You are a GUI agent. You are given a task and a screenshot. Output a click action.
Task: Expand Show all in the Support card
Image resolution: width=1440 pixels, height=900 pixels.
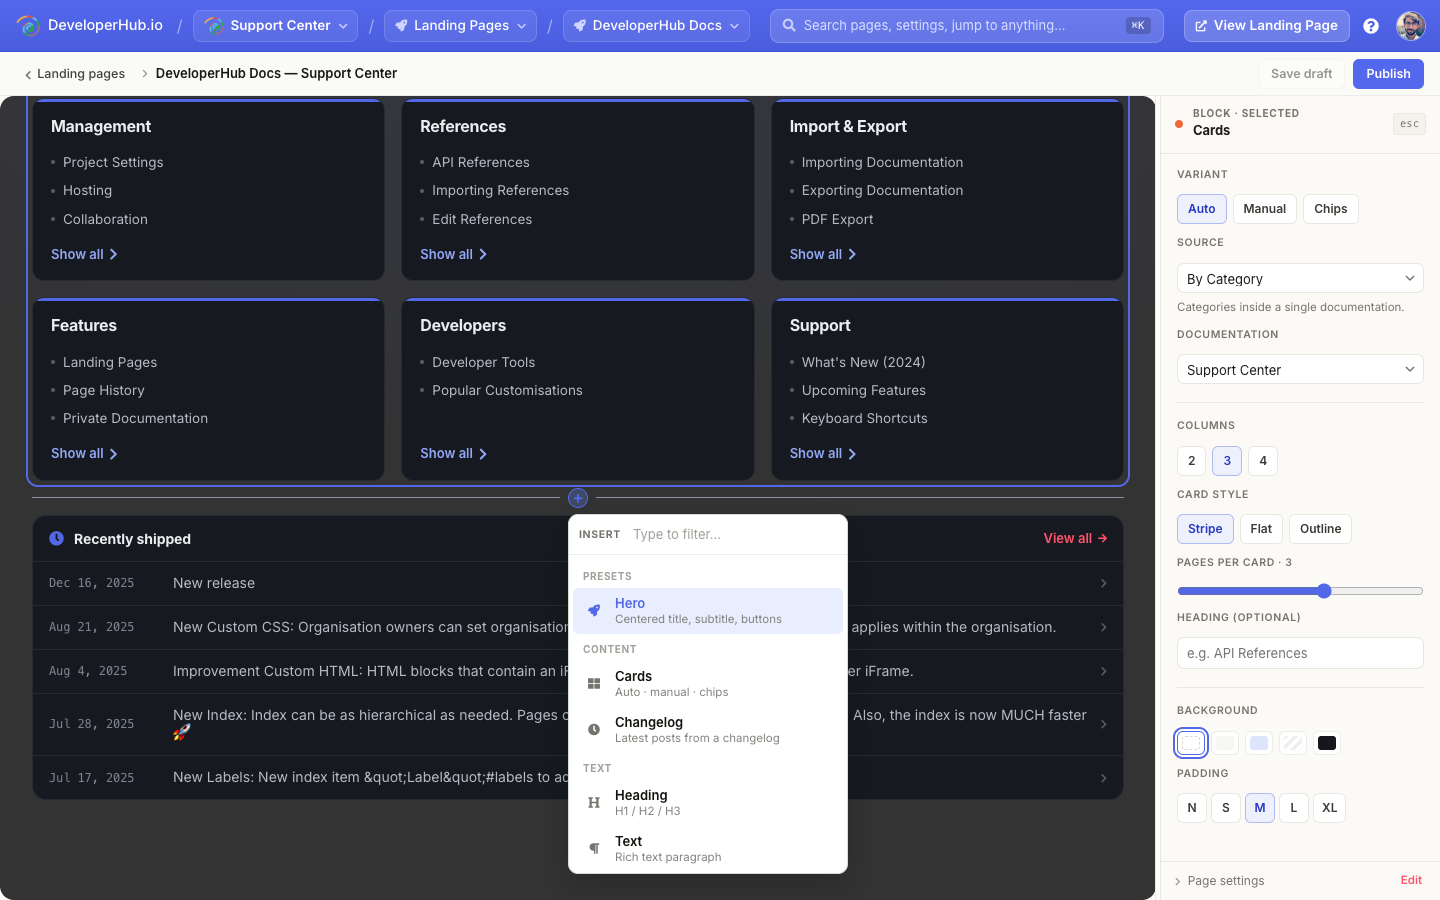[823, 453]
